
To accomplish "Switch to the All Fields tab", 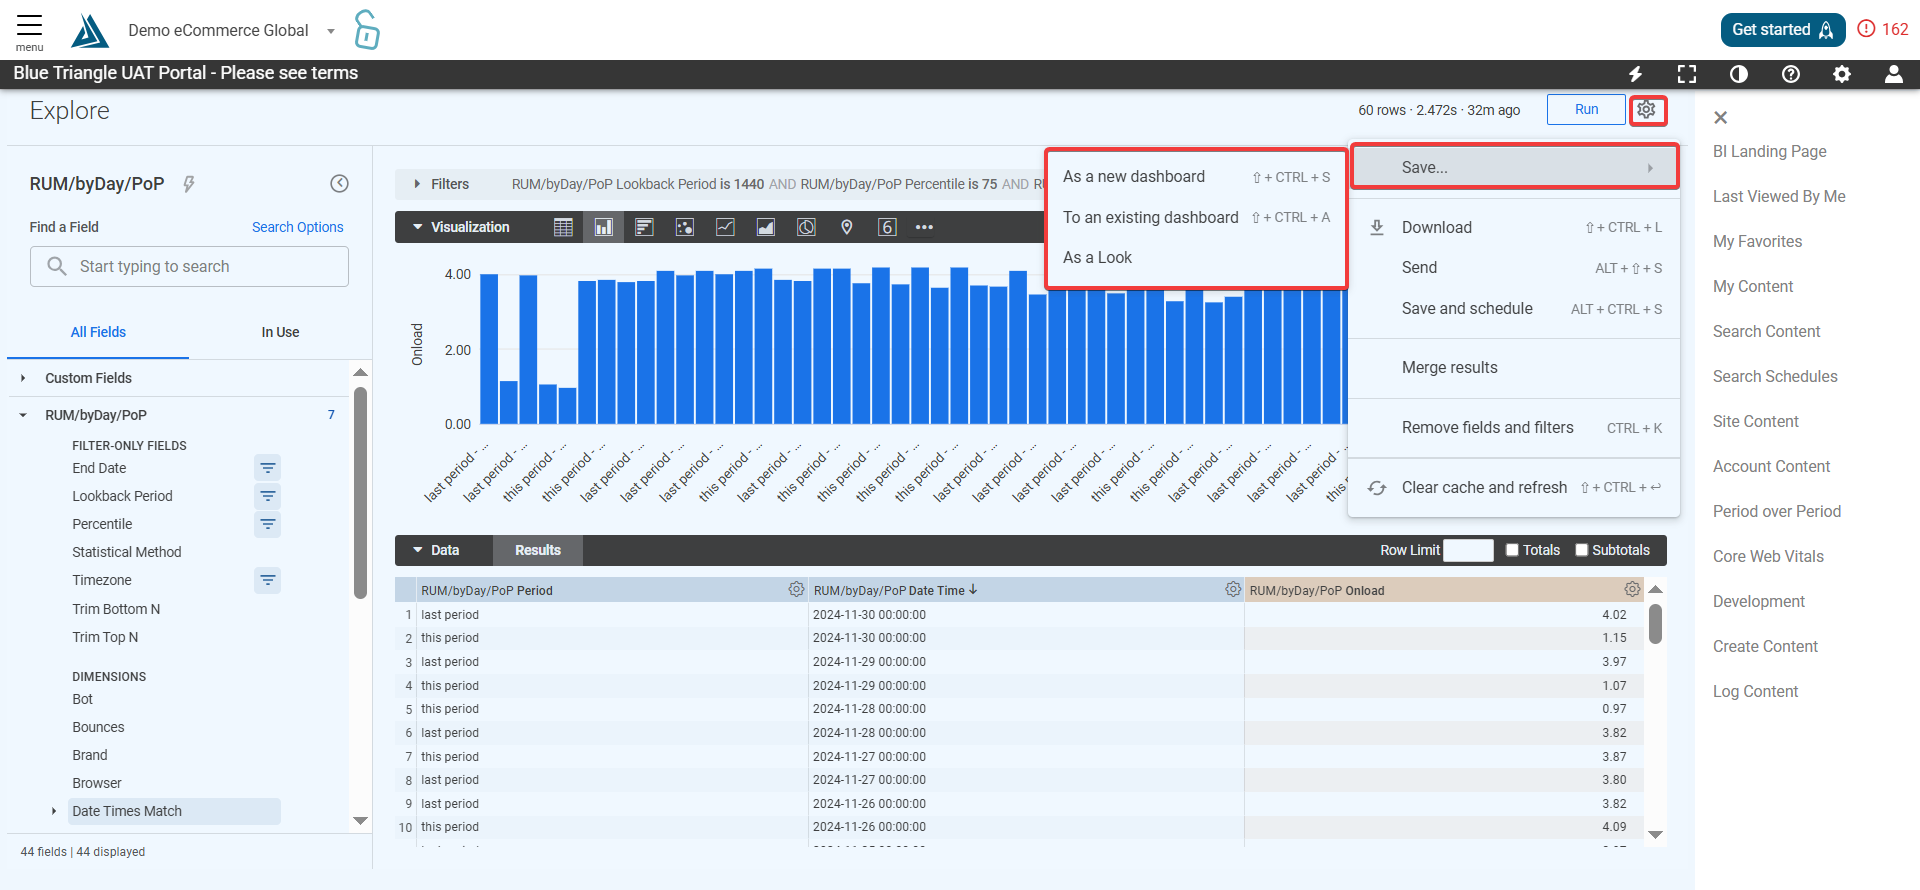I will click(98, 332).
